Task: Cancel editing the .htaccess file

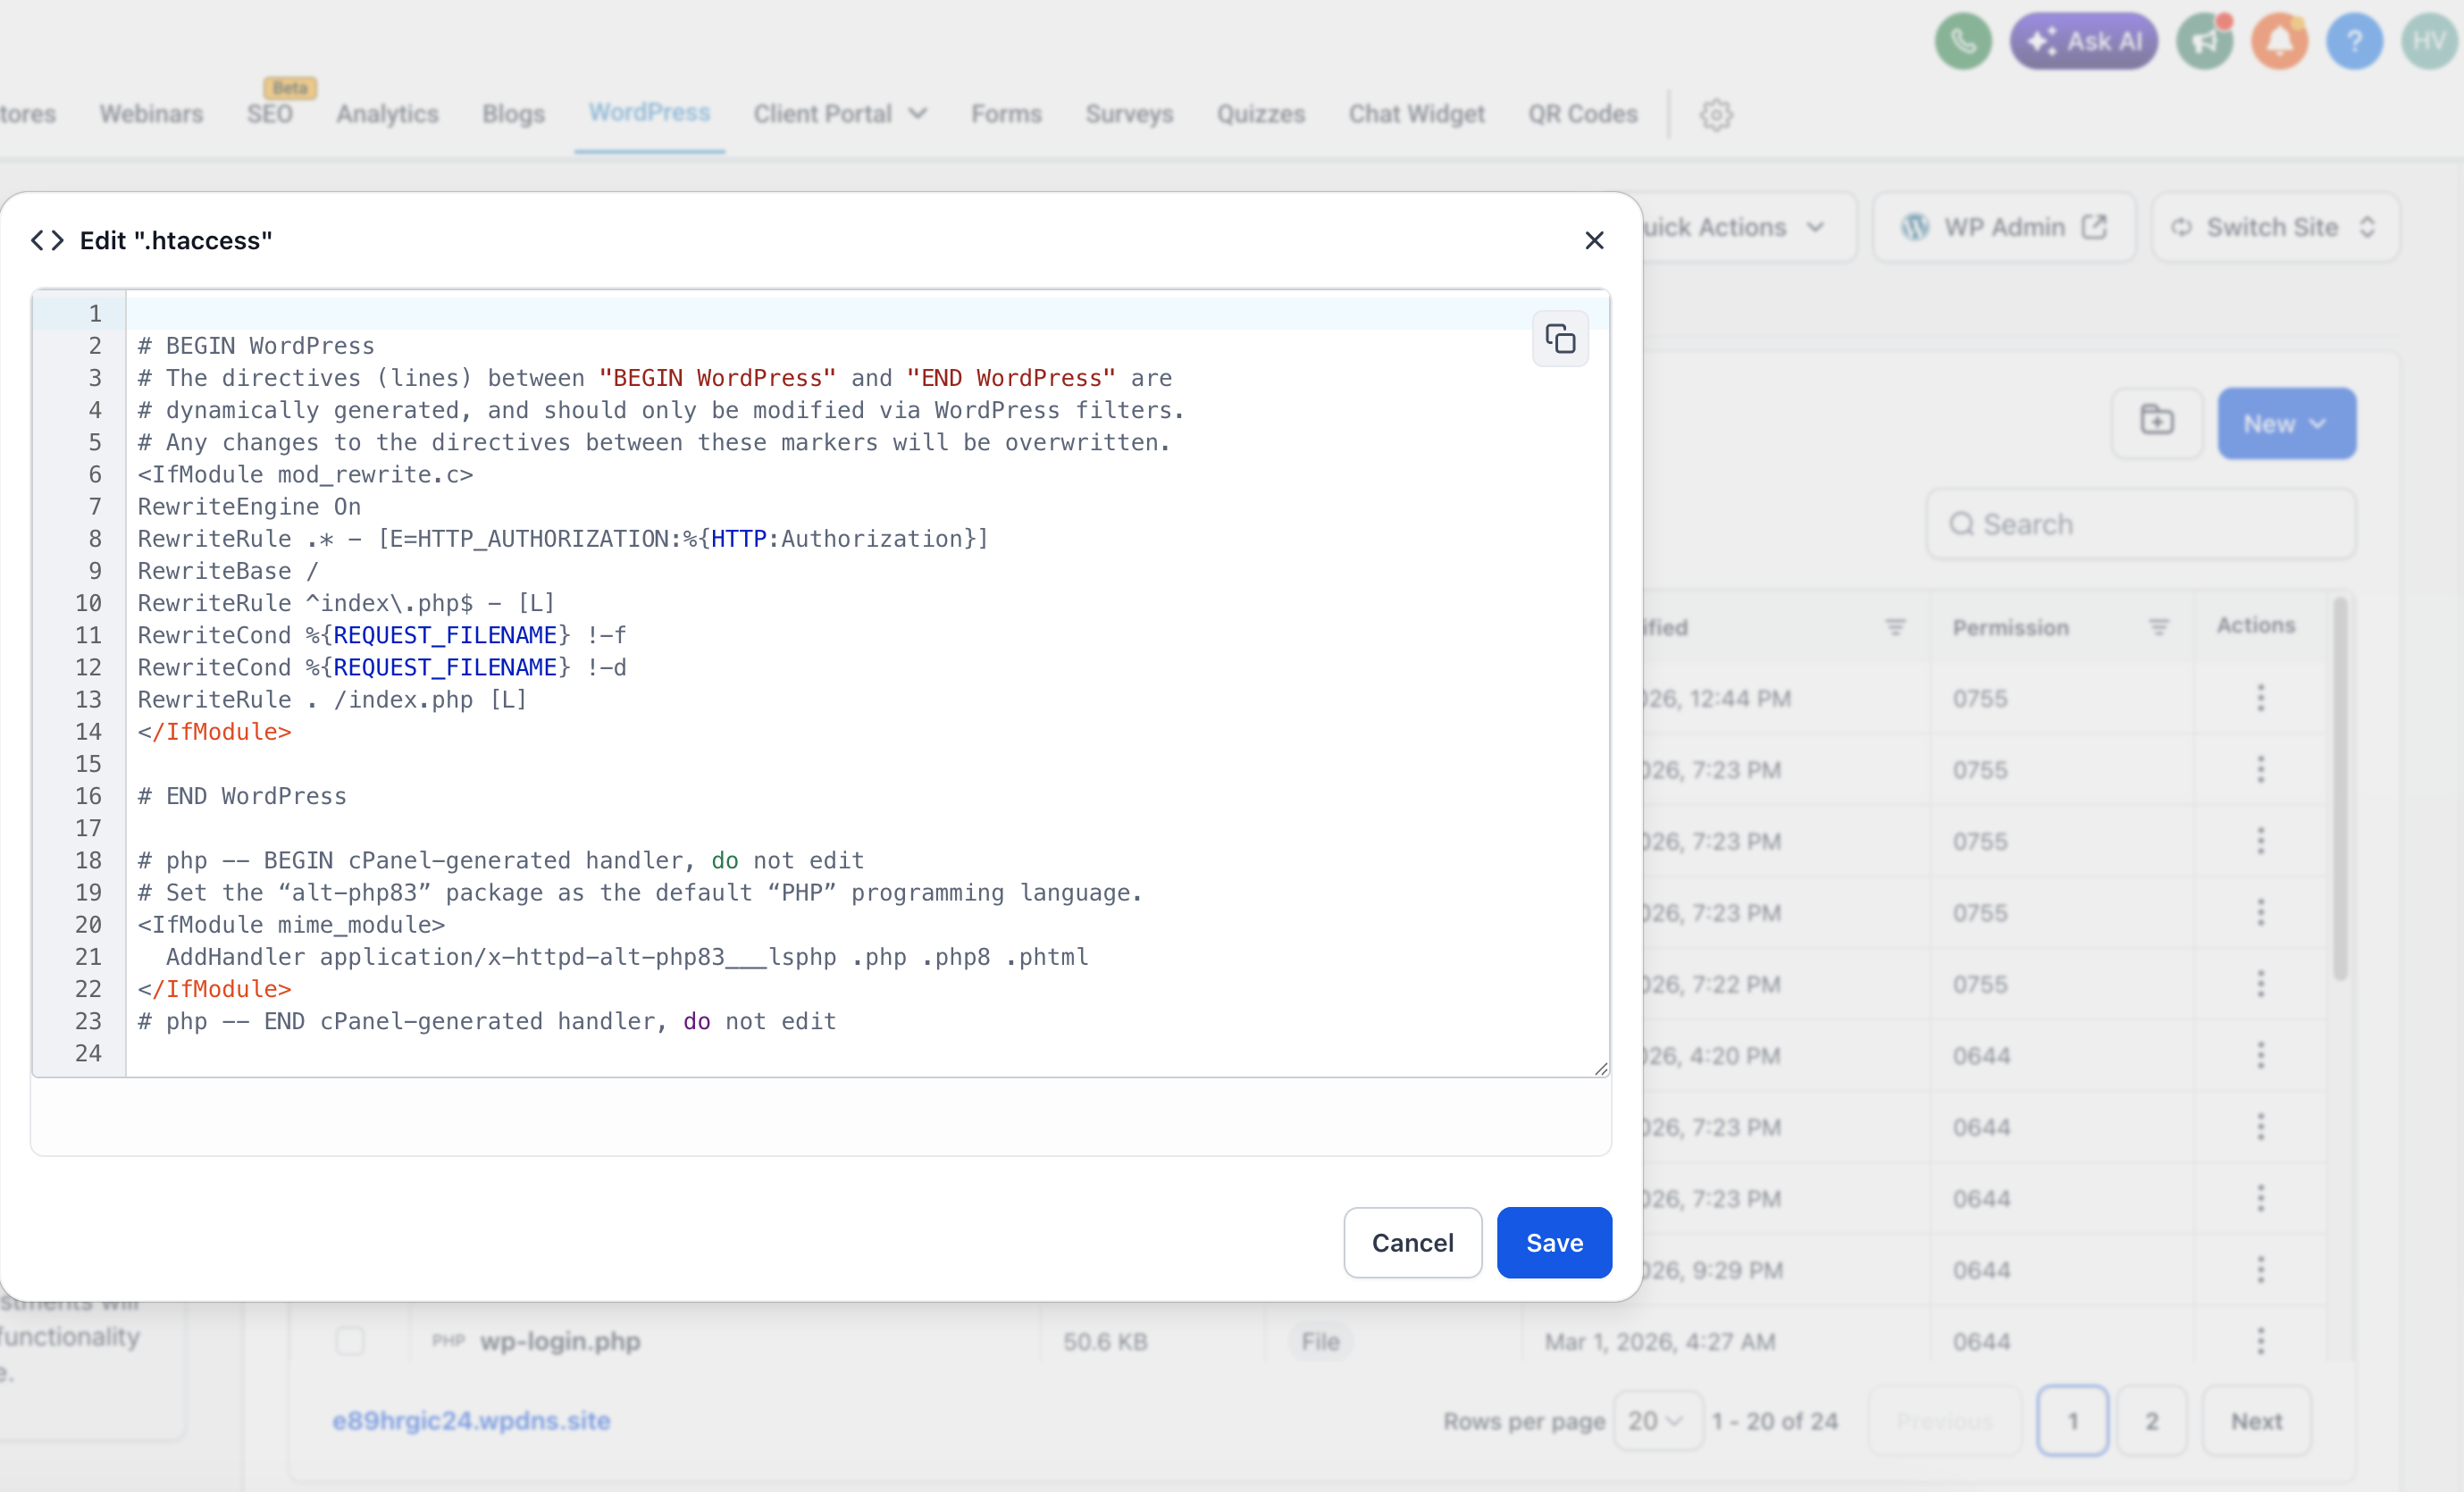Action: (x=1412, y=1242)
